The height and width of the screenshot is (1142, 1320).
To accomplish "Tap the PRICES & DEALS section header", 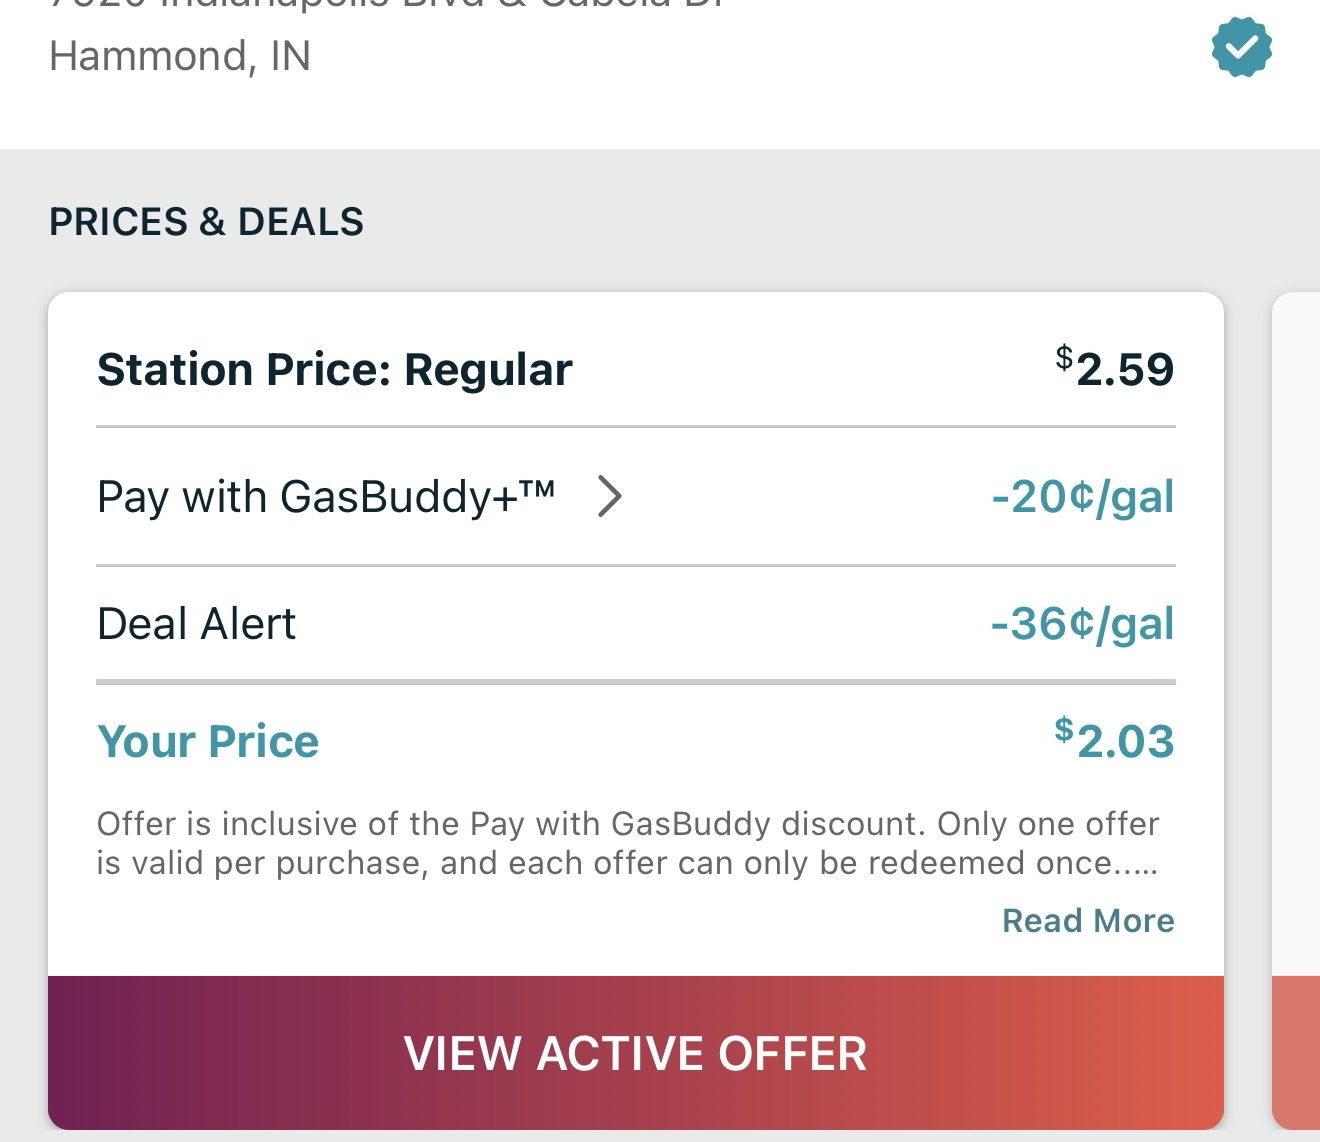I will pos(206,222).
